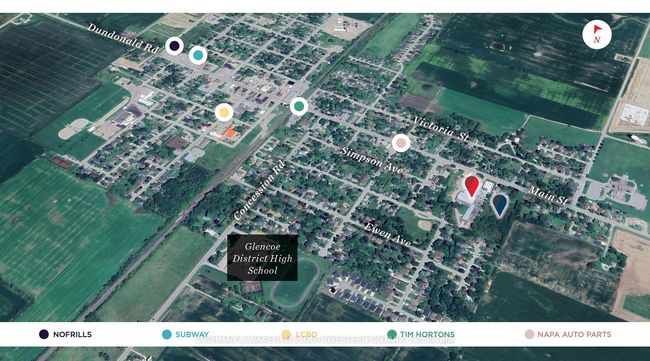Select the green Tim Hortons map marker
The height and width of the screenshot is (361, 650).
click(299, 107)
